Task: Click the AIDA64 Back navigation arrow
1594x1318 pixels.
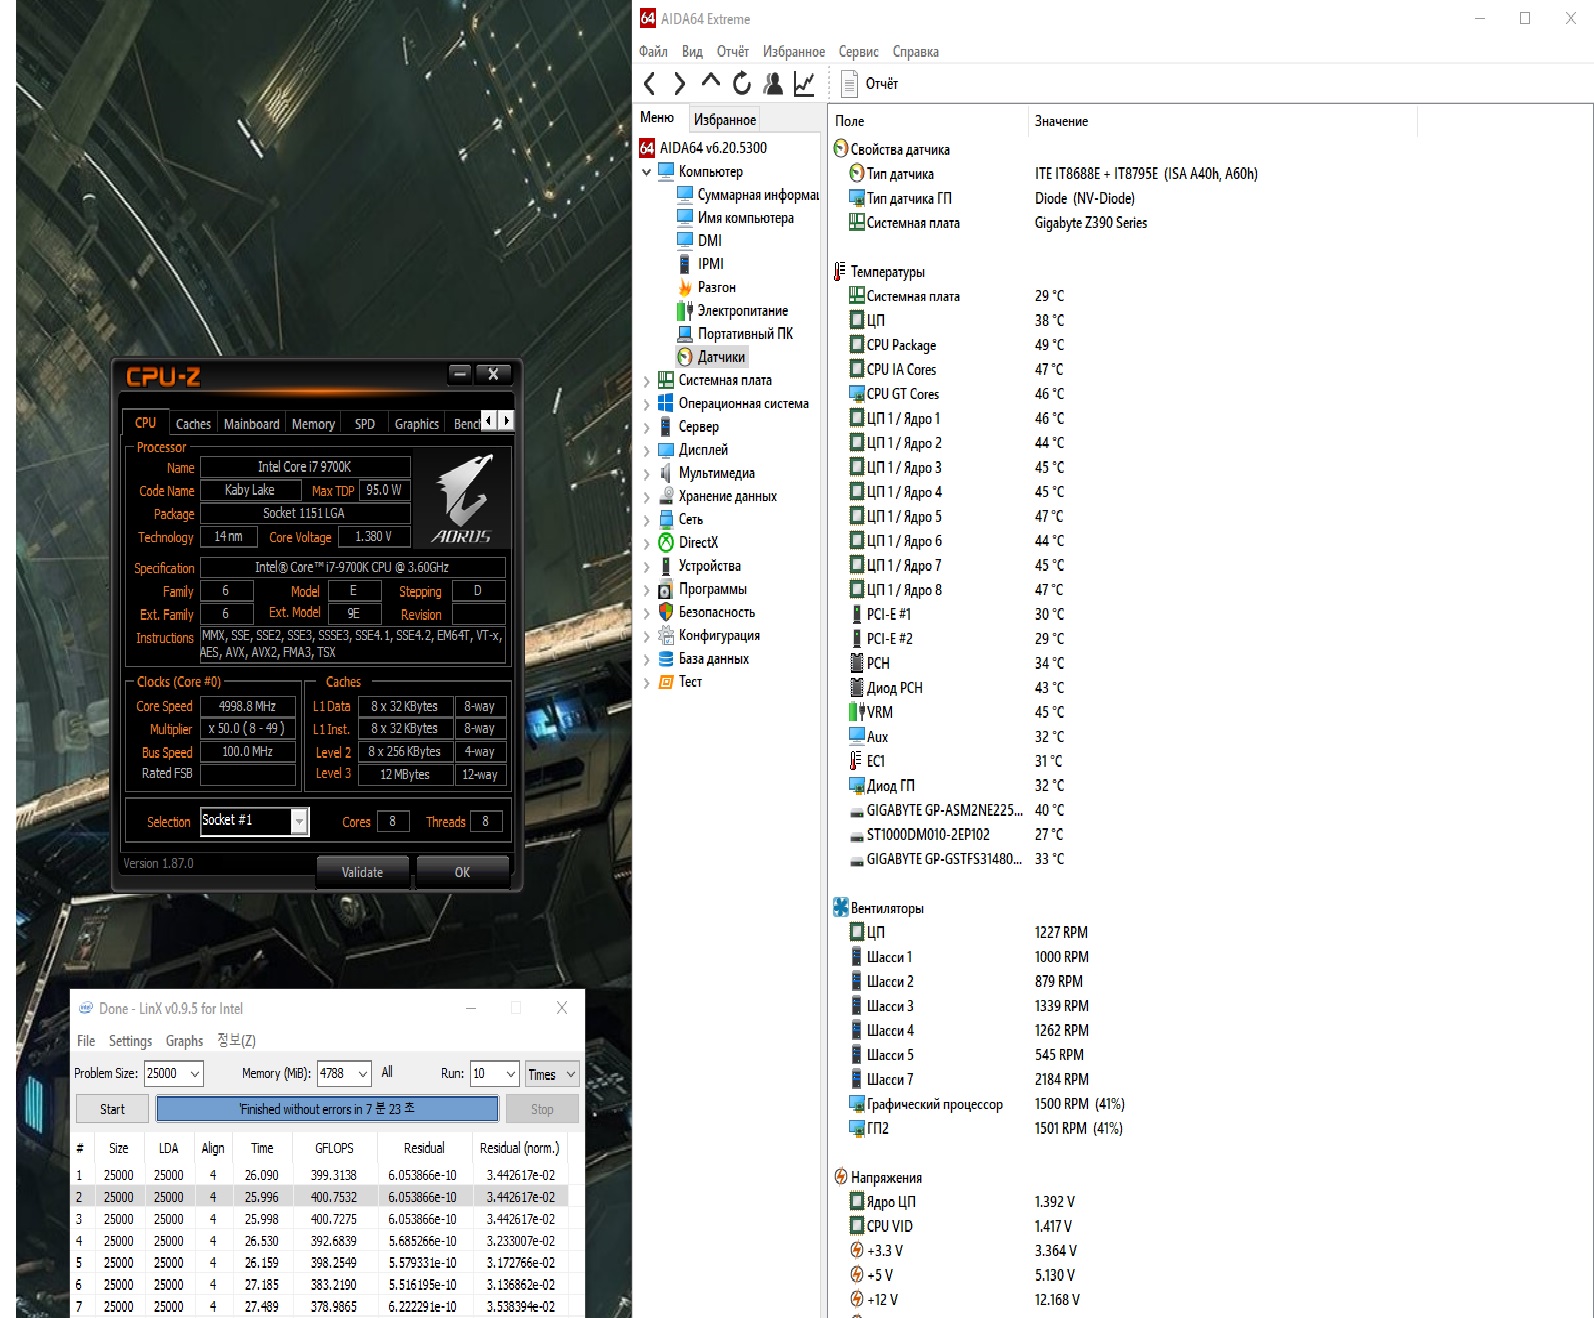Action: pyautogui.click(x=650, y=84)
